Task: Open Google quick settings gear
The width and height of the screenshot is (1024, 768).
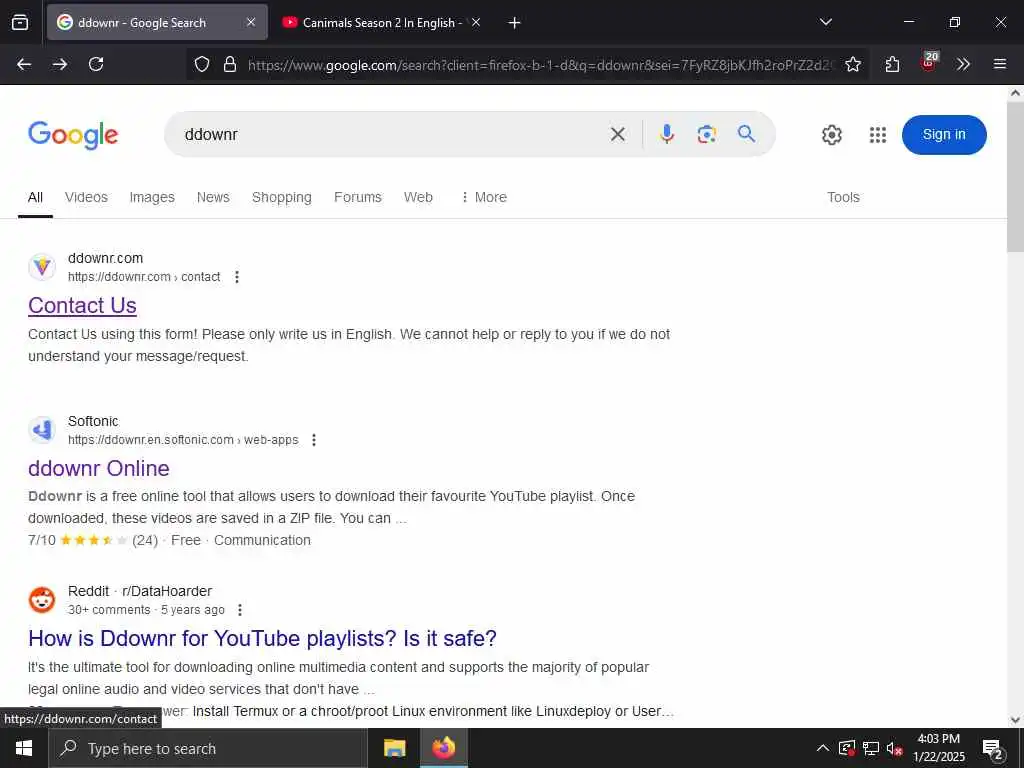Action: (x=832, y=135)
